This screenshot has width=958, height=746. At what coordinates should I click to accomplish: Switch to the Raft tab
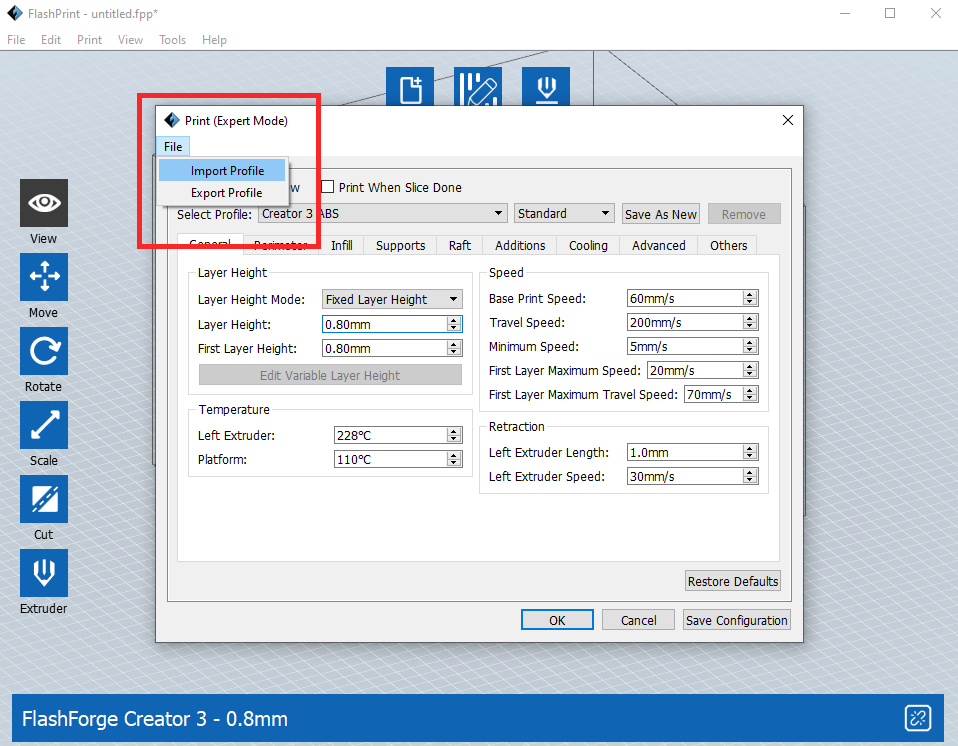pos(459,246)
